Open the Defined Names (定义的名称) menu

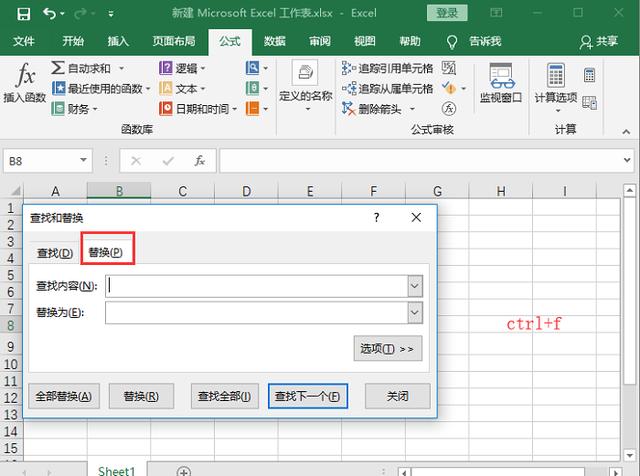[305, 87]
